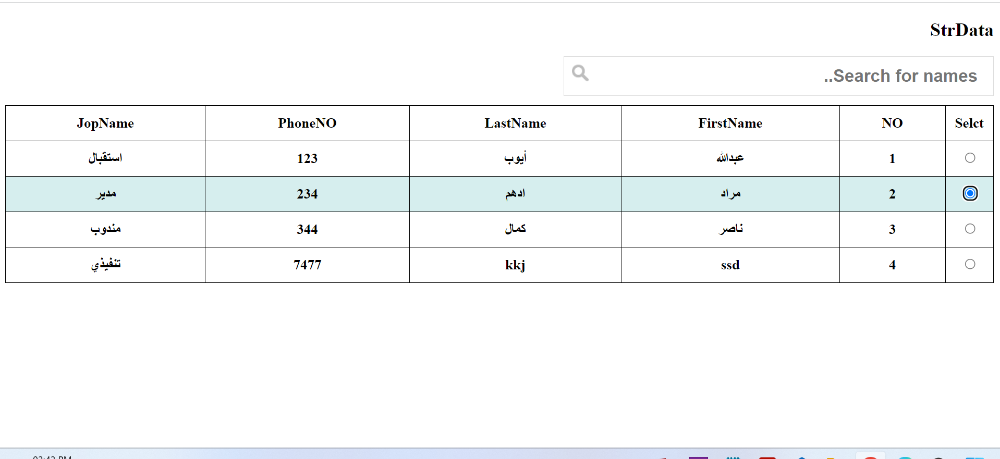Click the magnifying glass search icon
This screenshot has width=1000, height=459.
pos(580,74)
